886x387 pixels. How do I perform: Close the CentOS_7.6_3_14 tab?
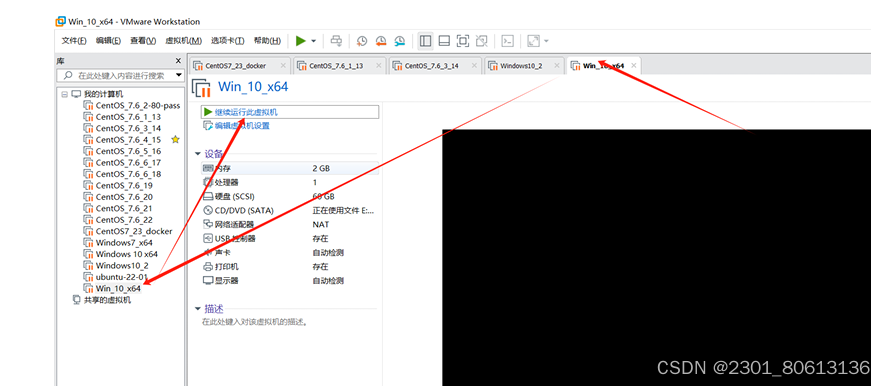(475, 66)
